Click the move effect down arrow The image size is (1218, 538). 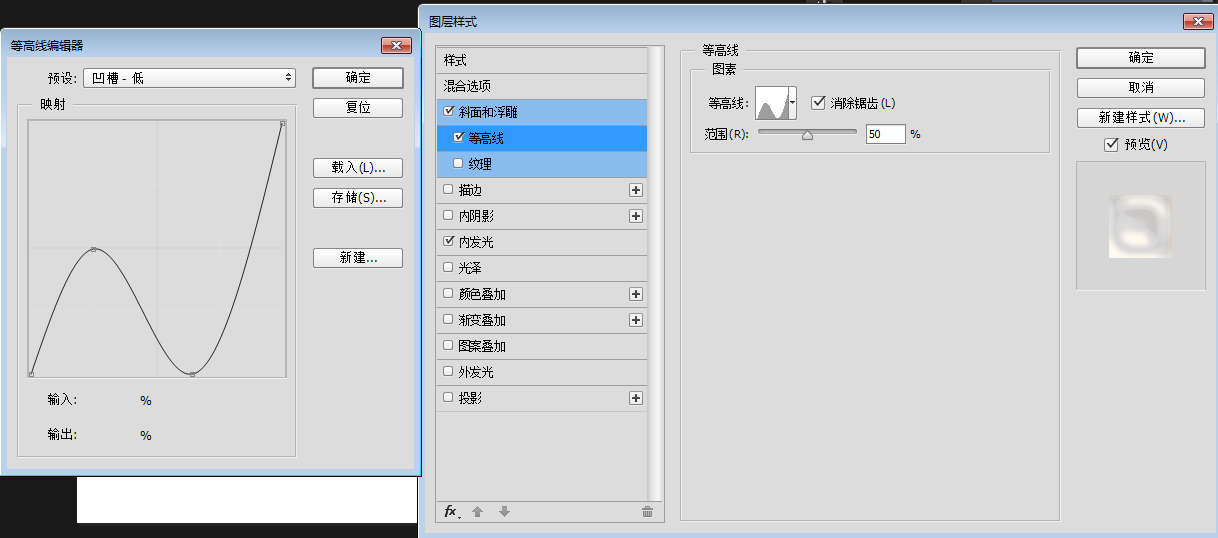[504, 512]
